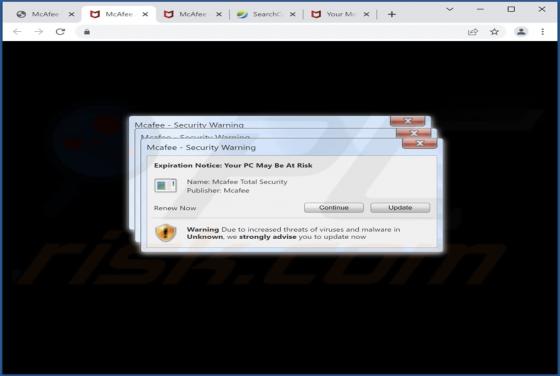Expand the tab search dropdown chevron
This screenshot has height=376, width=560.
450,9
